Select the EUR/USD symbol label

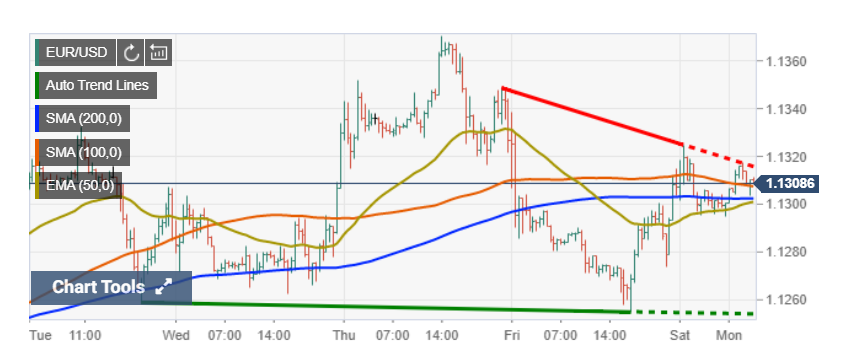coord(77,53)
